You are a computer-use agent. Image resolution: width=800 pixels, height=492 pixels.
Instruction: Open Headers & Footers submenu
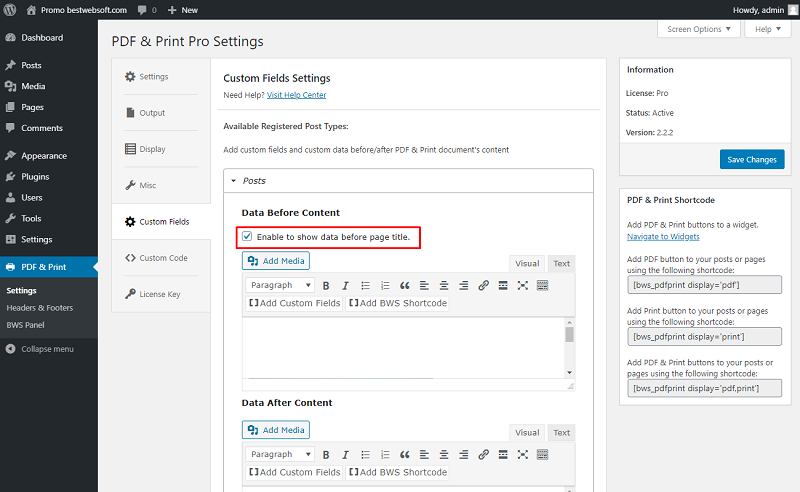coord(40,308)
